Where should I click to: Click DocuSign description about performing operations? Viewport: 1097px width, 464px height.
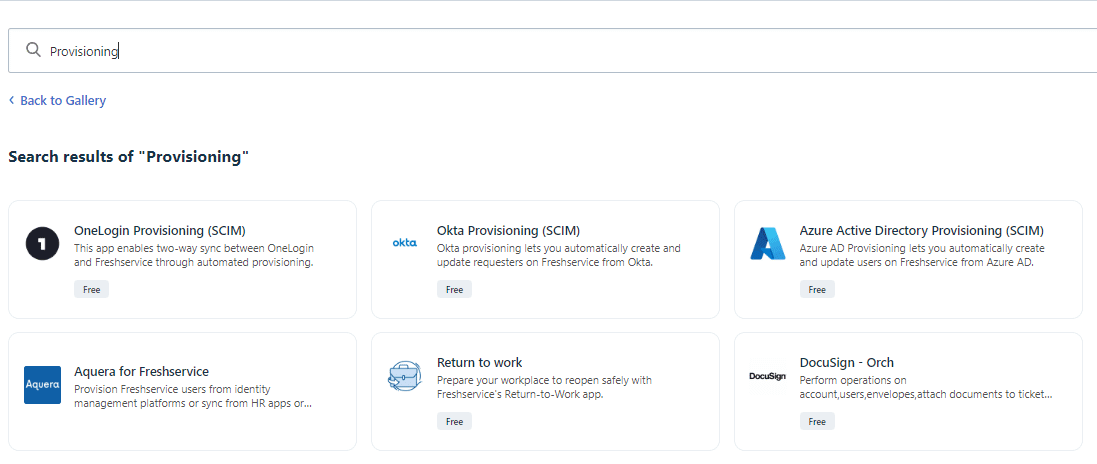[926, 387]
